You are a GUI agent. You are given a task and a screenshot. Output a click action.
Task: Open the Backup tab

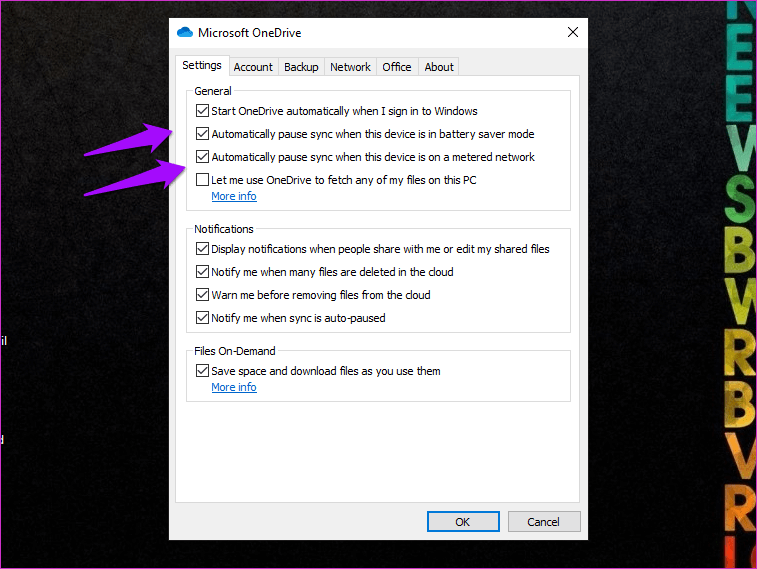coord(301,67)
